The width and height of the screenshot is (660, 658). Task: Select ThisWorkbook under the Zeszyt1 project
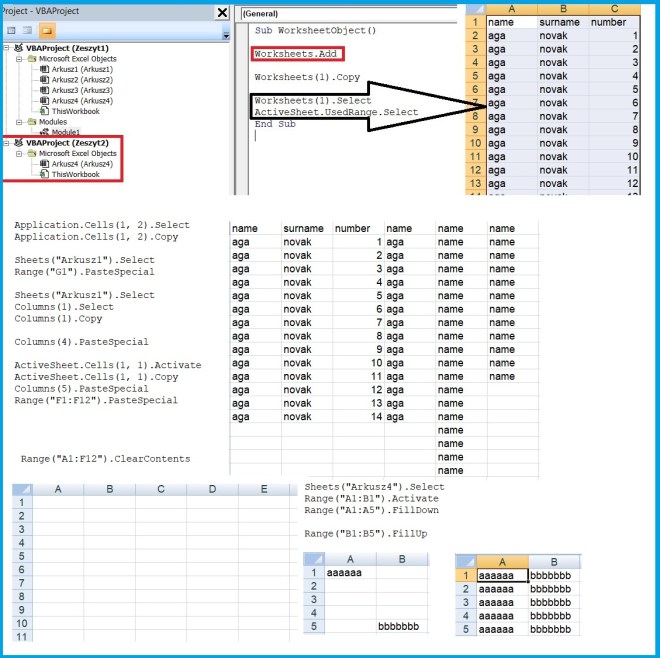click(75, 111)
